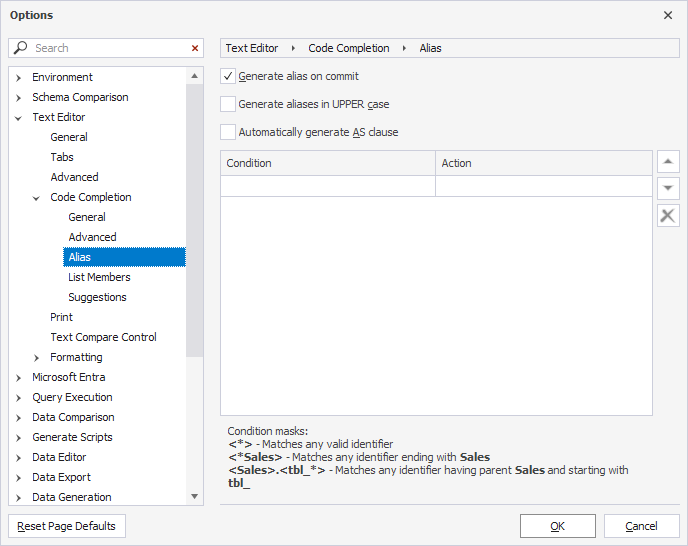The height and width of the screenshot is (546, 688).
Task: Select Query Execution category label
Action: [x=72, y=397]
